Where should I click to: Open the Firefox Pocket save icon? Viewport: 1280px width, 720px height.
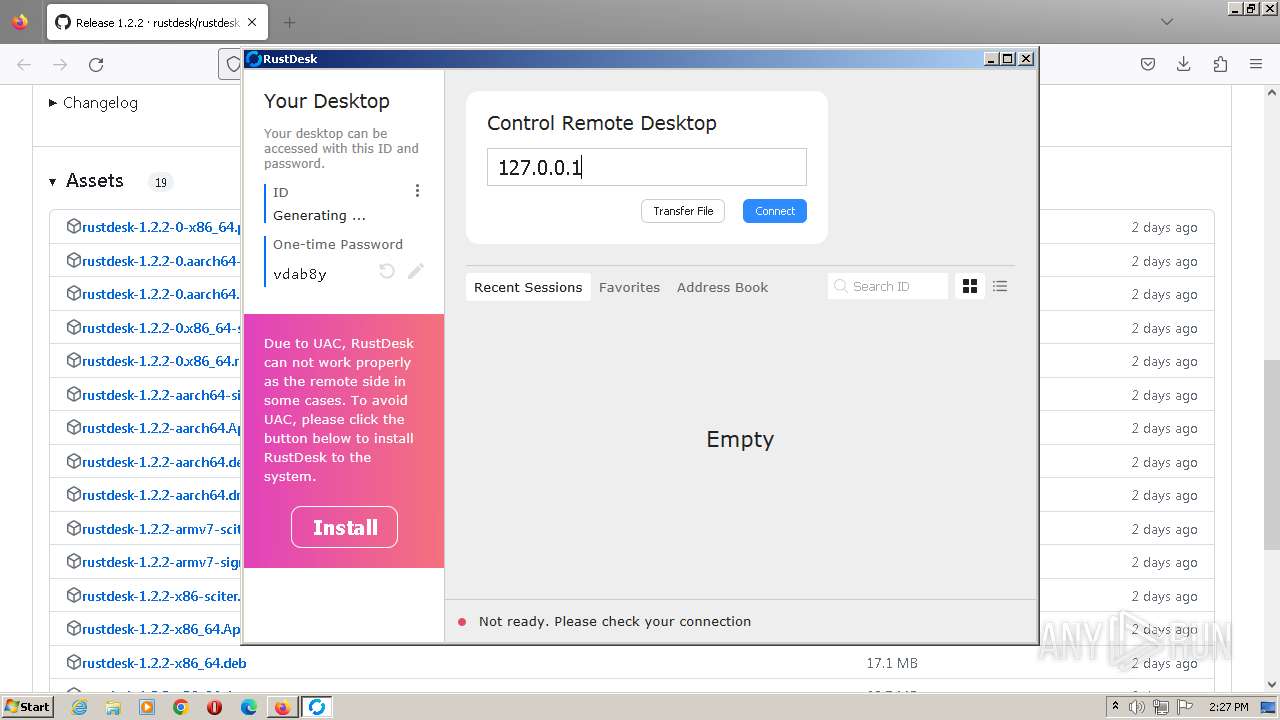point(1148,64)
